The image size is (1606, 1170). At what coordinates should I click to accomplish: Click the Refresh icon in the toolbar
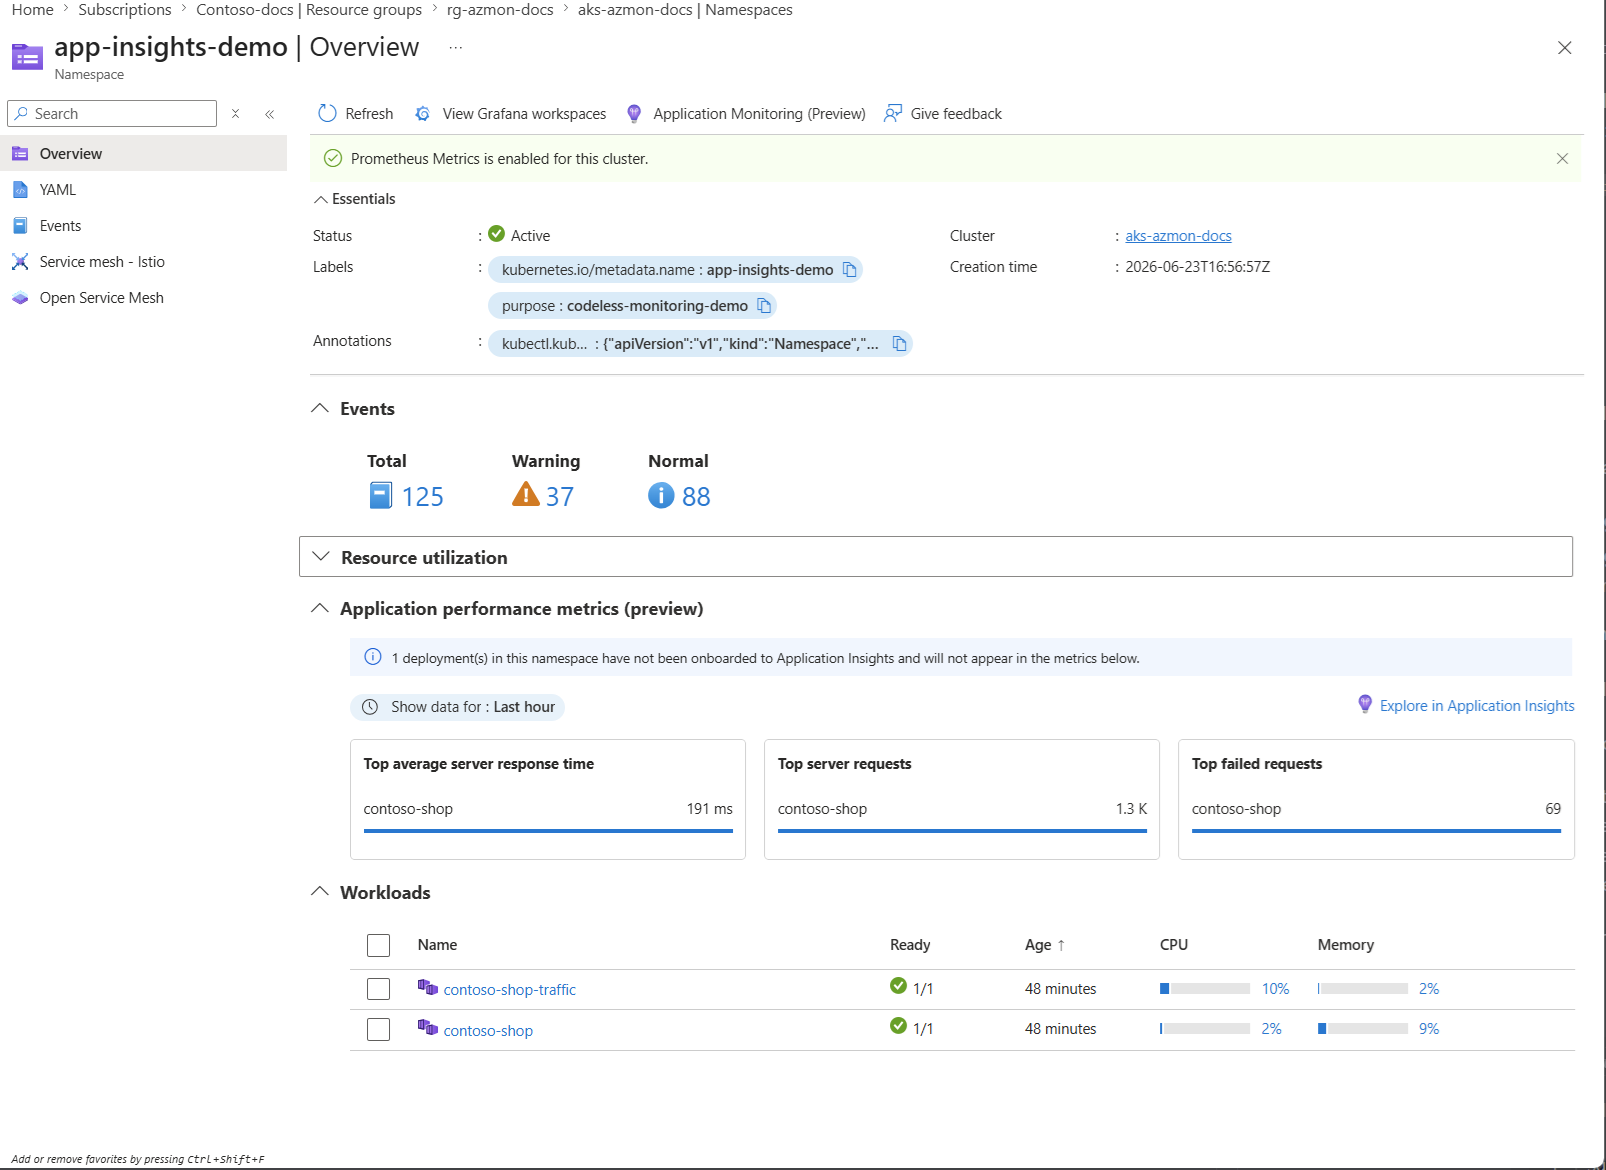tap(327, 113)
